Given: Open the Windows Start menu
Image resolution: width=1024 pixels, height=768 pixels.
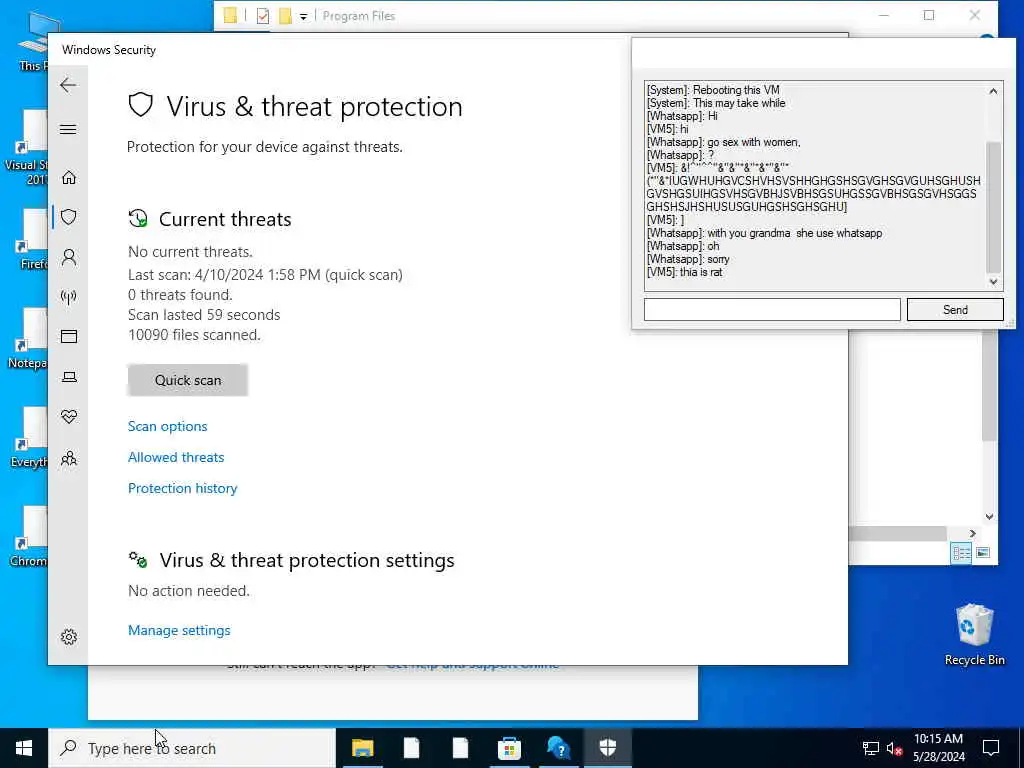Looking at the screenshot, I should tap(24, 748).
